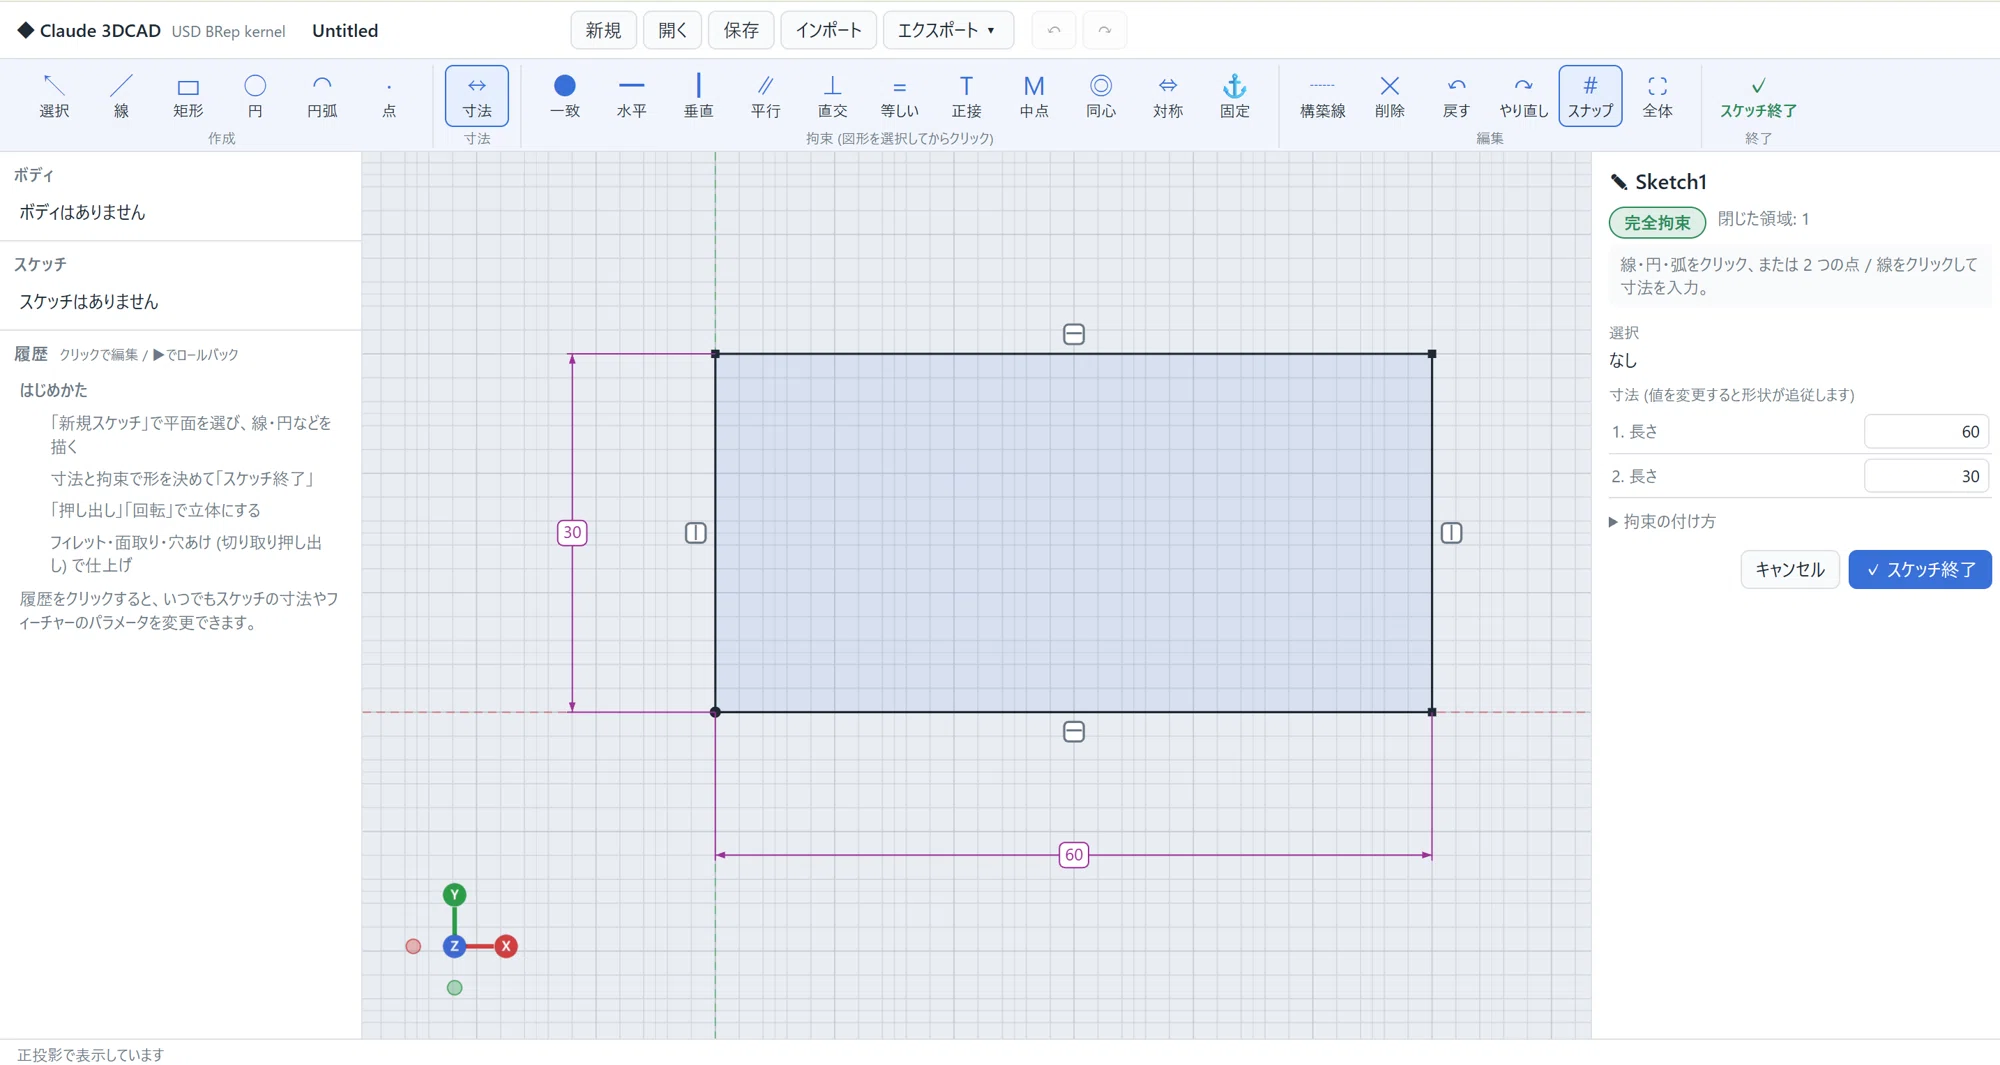Click vertical constraint marker on left edge
The image size is (2000, 1065).
point(696,533)
